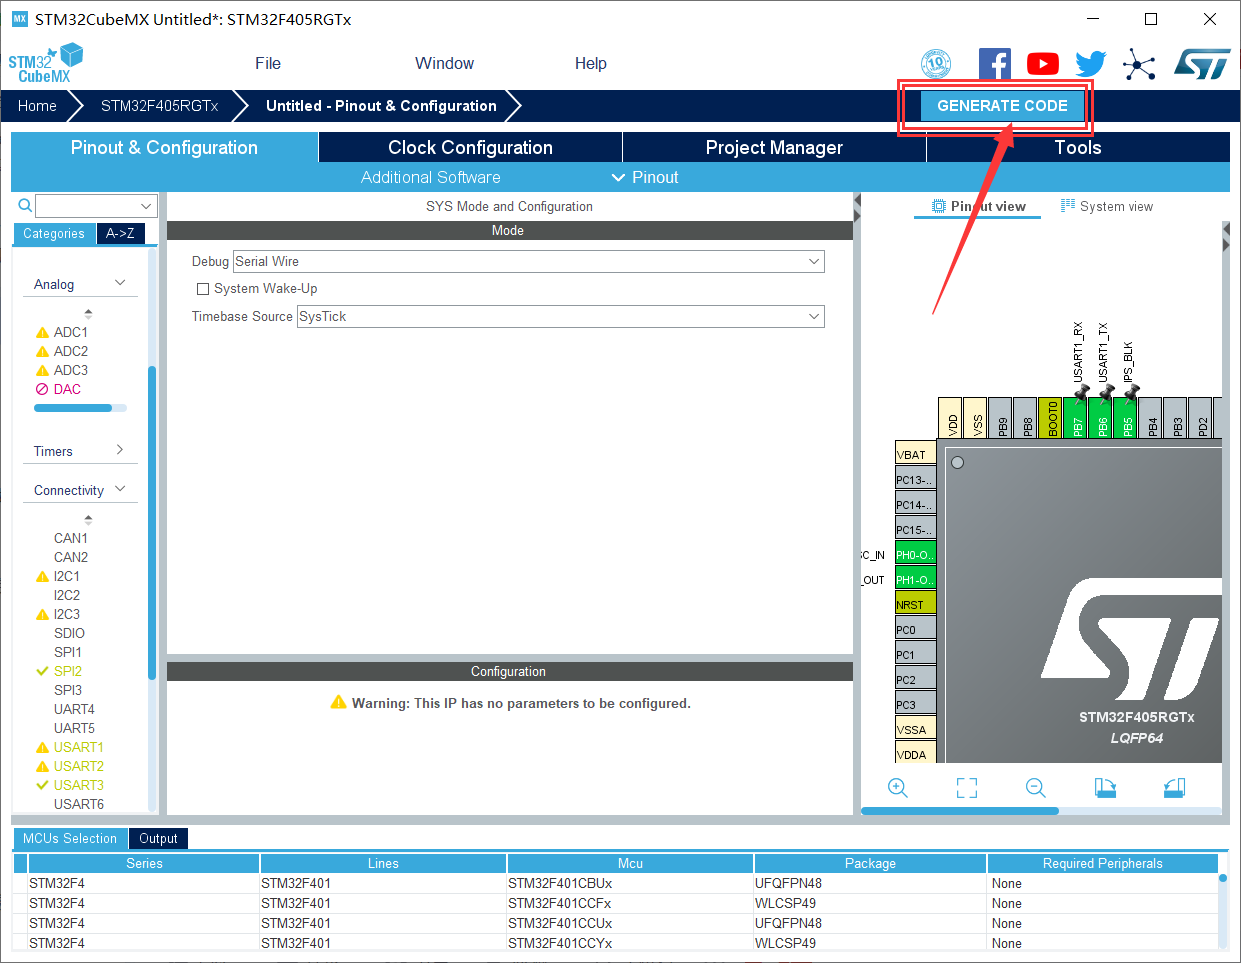
Task: Switch to the Categories sorting tab
Action: point(54,233)
